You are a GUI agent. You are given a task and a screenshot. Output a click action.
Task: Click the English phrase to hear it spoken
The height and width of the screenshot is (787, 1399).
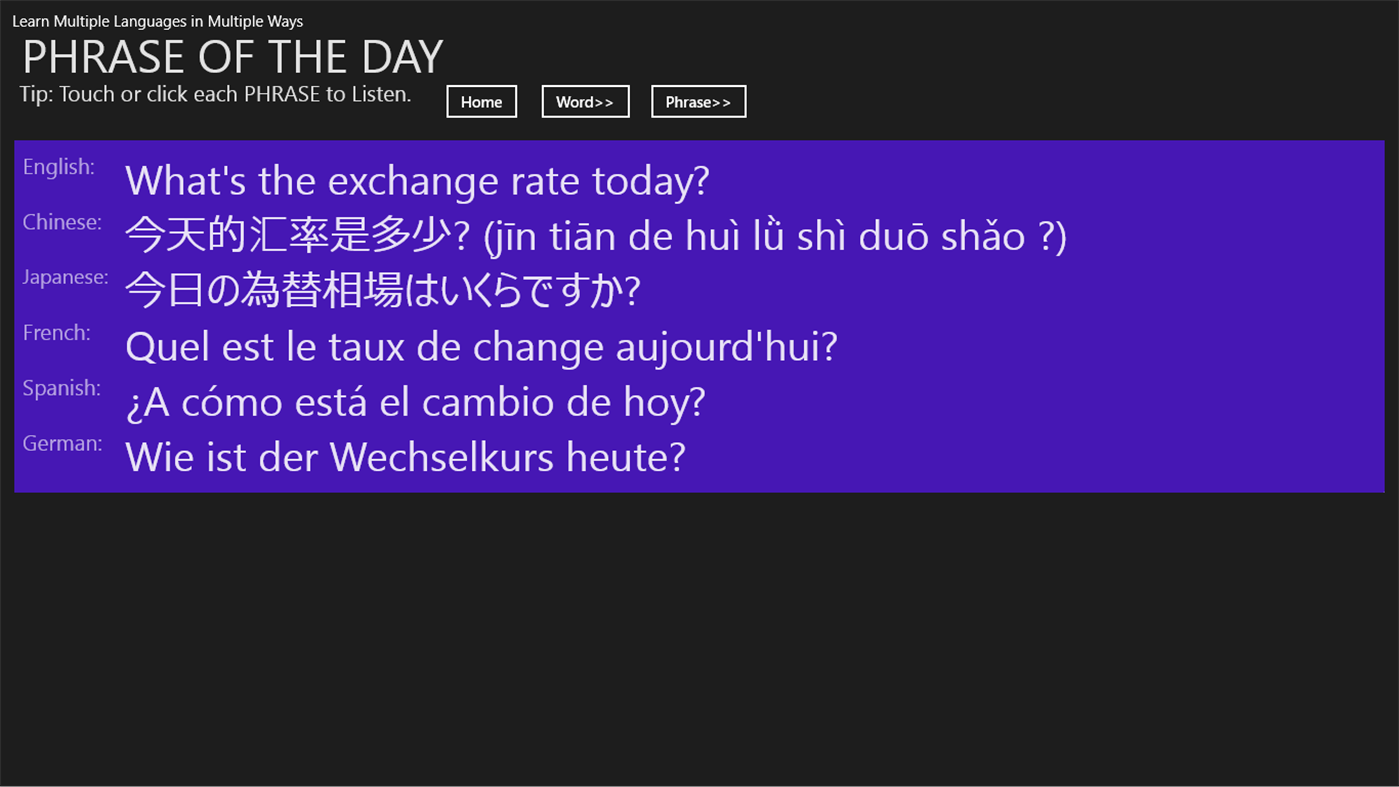click(416, 180)
